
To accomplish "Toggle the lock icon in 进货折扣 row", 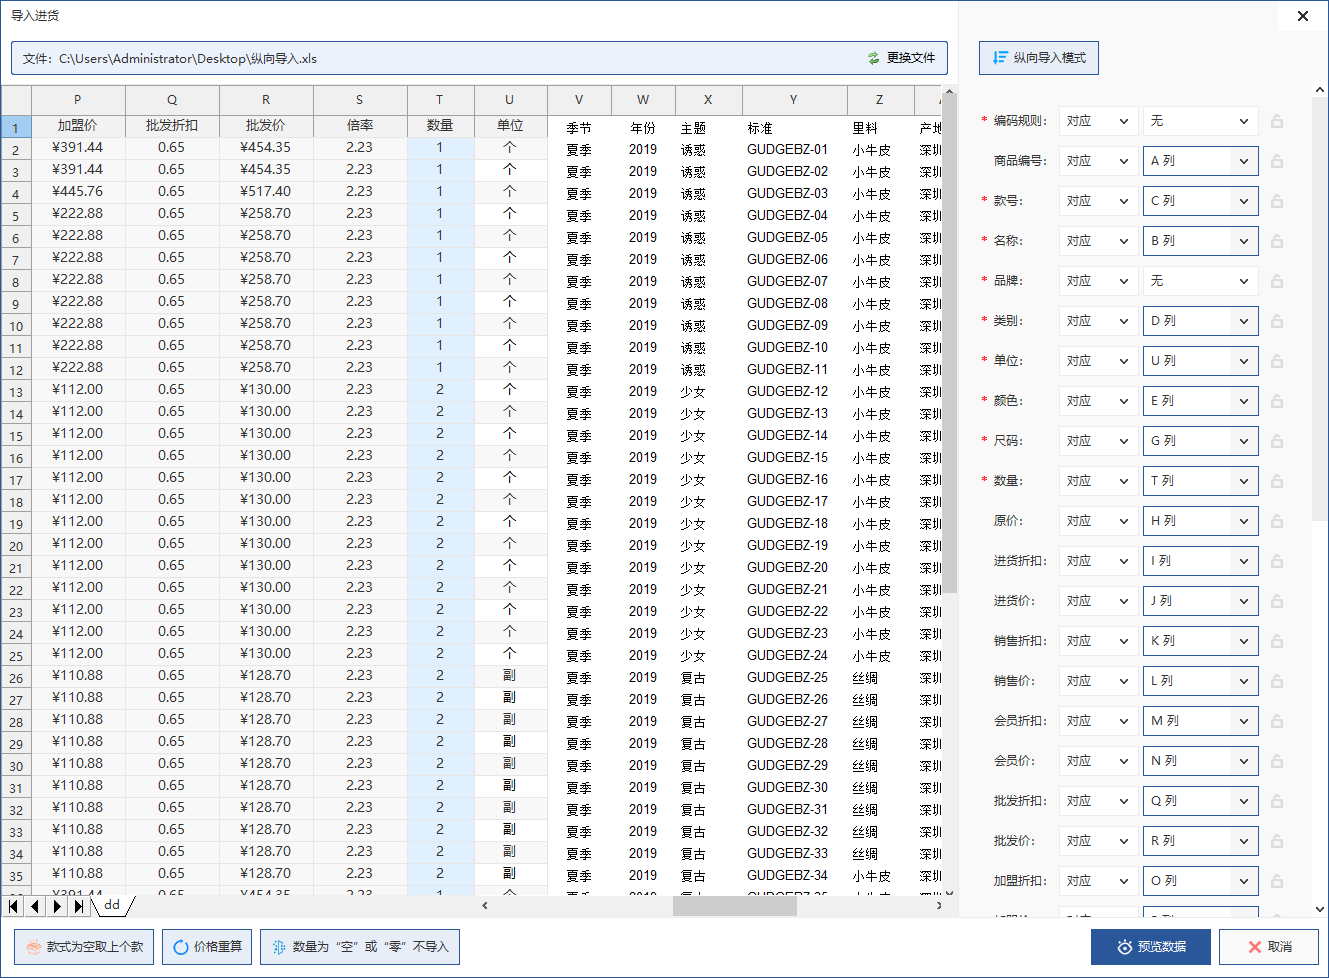I will click(x=1277, y=561).
